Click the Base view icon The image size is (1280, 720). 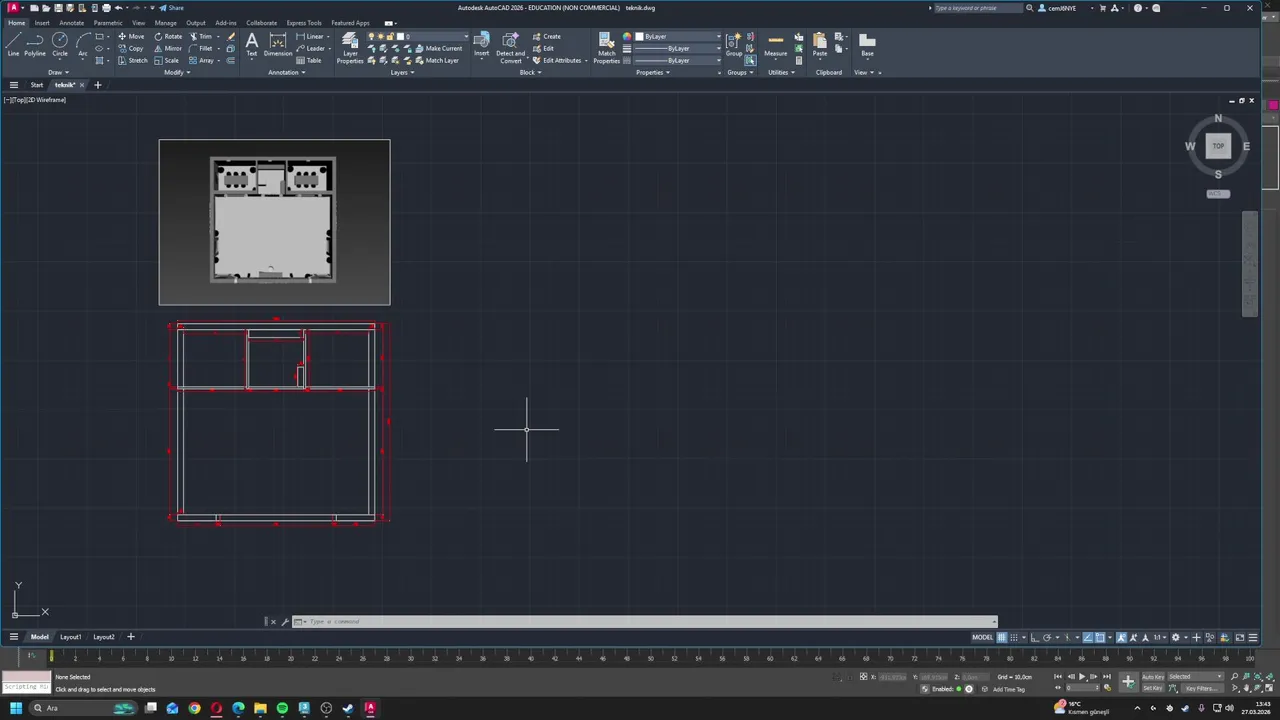(867, 45)
